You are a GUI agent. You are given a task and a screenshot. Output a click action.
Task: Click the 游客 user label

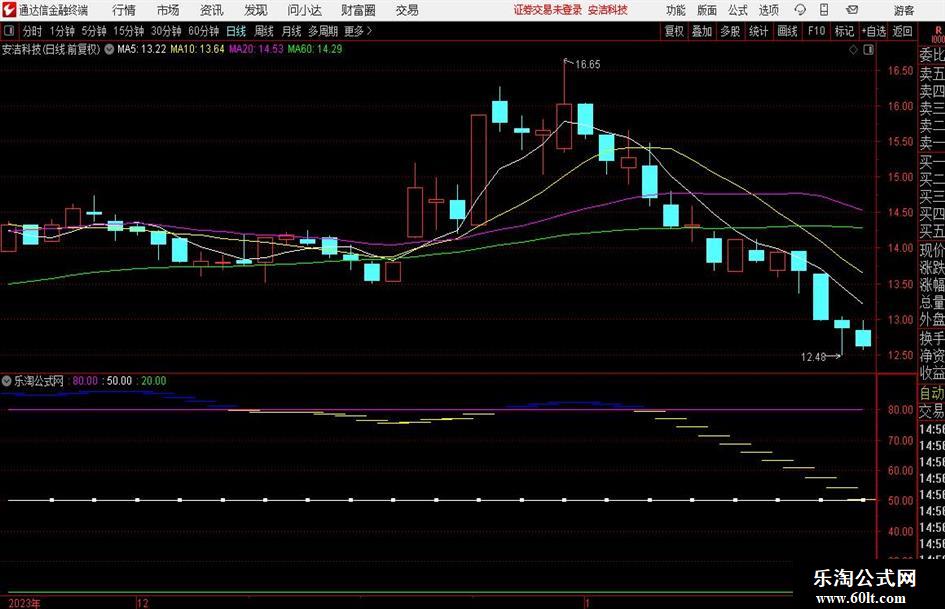[904, 10]
